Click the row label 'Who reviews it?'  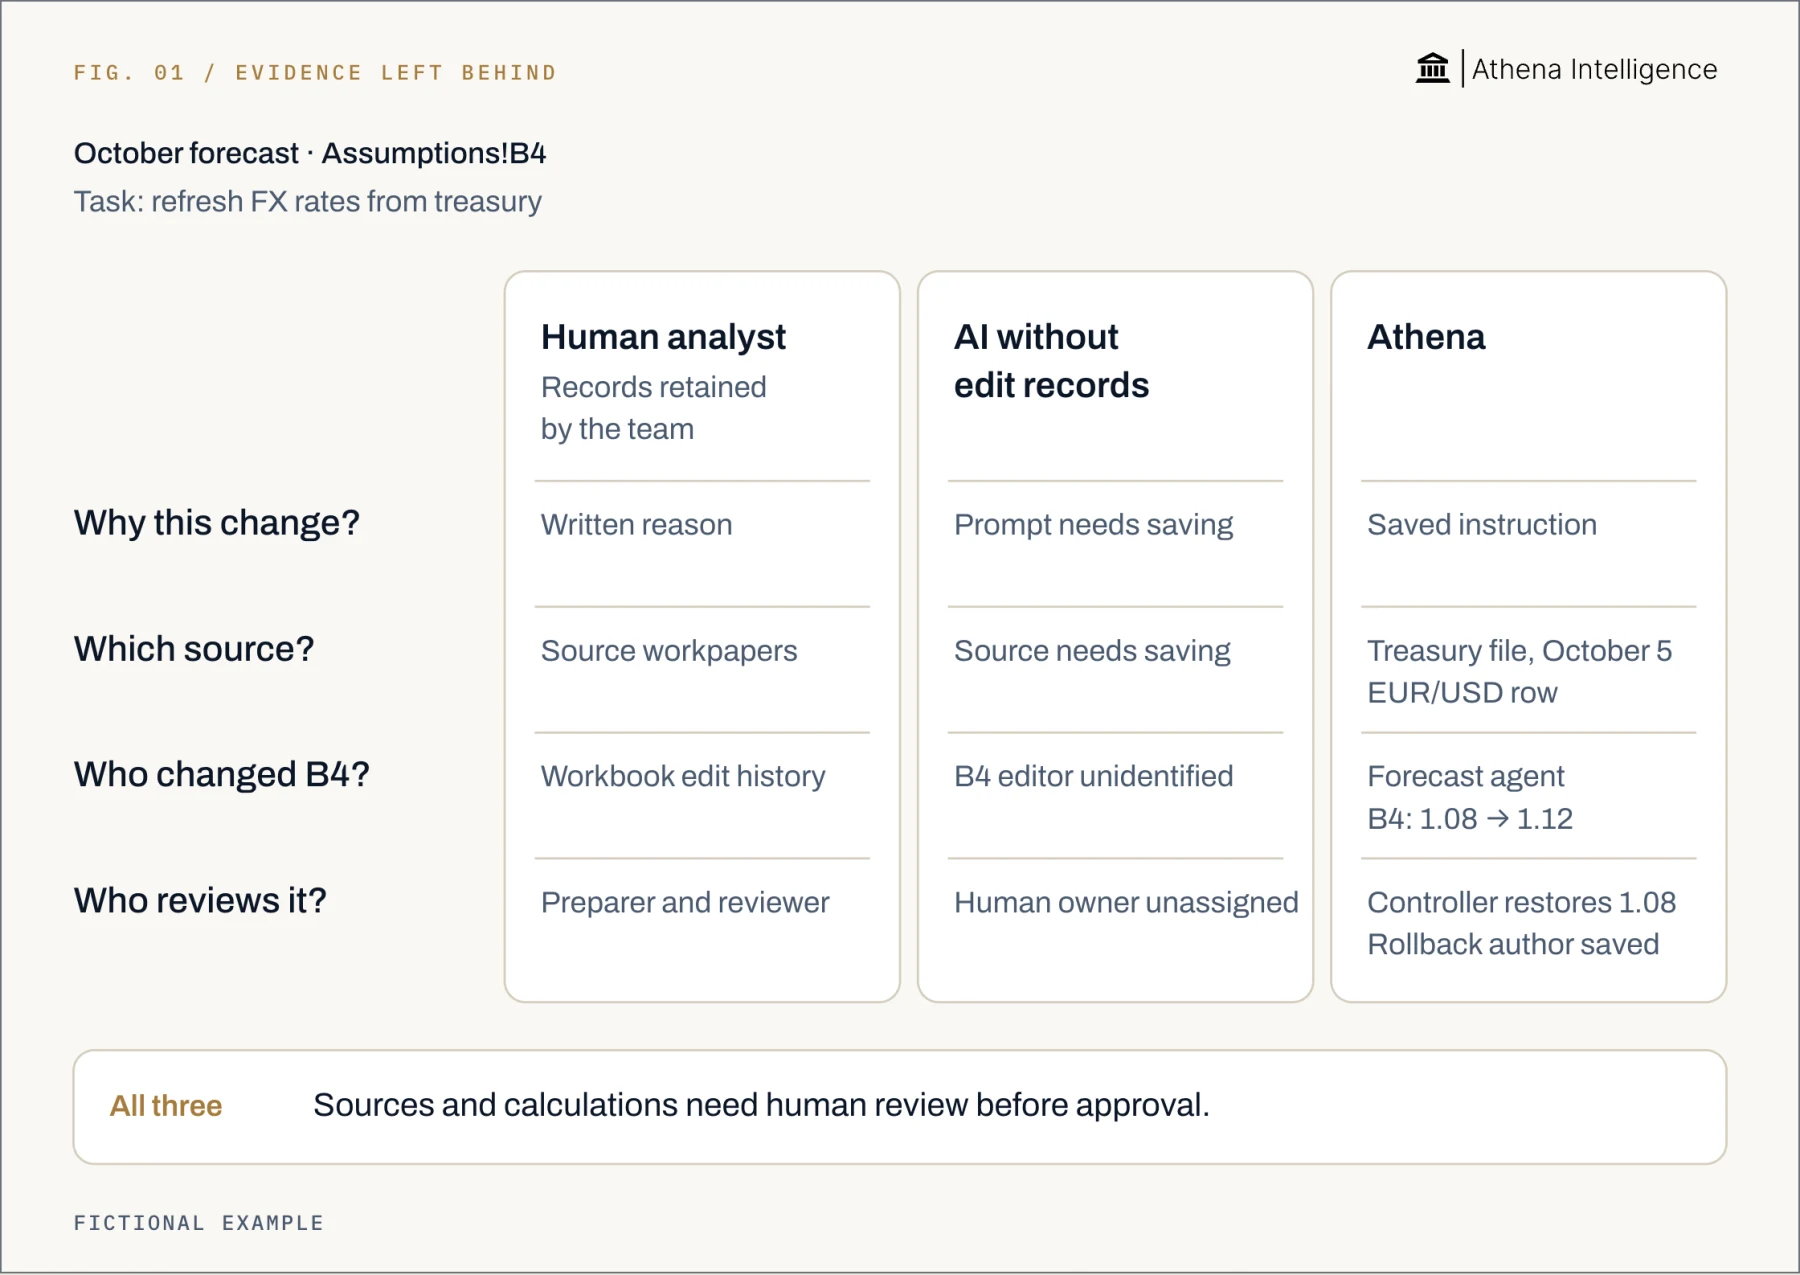(200, 901)
